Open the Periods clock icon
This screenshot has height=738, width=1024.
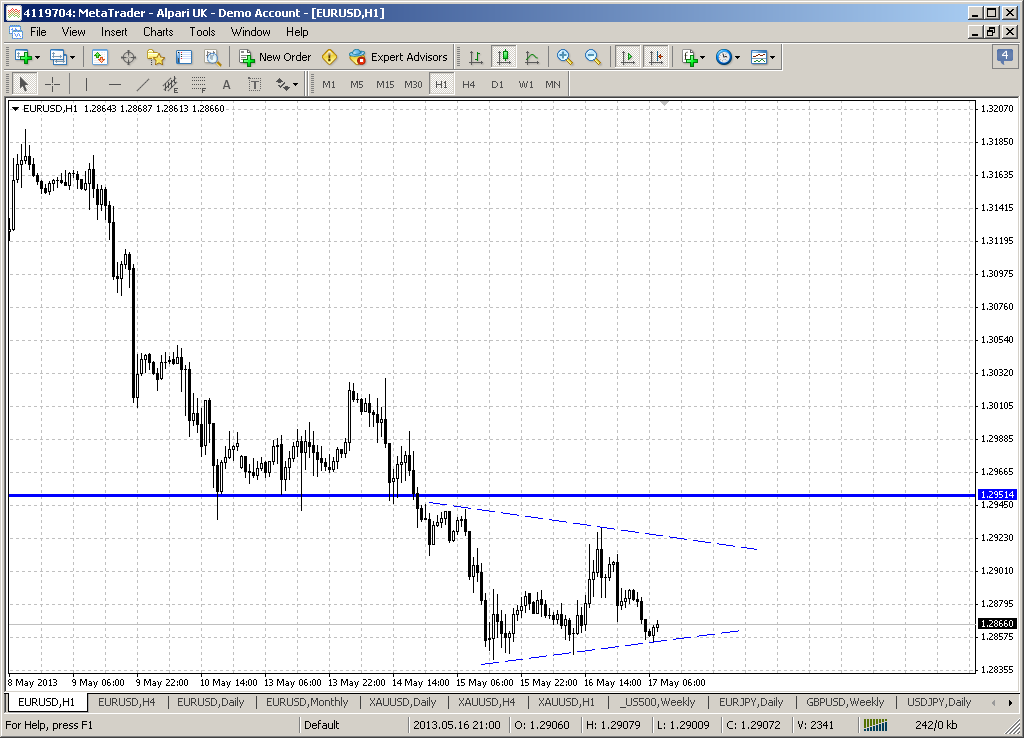724,57
